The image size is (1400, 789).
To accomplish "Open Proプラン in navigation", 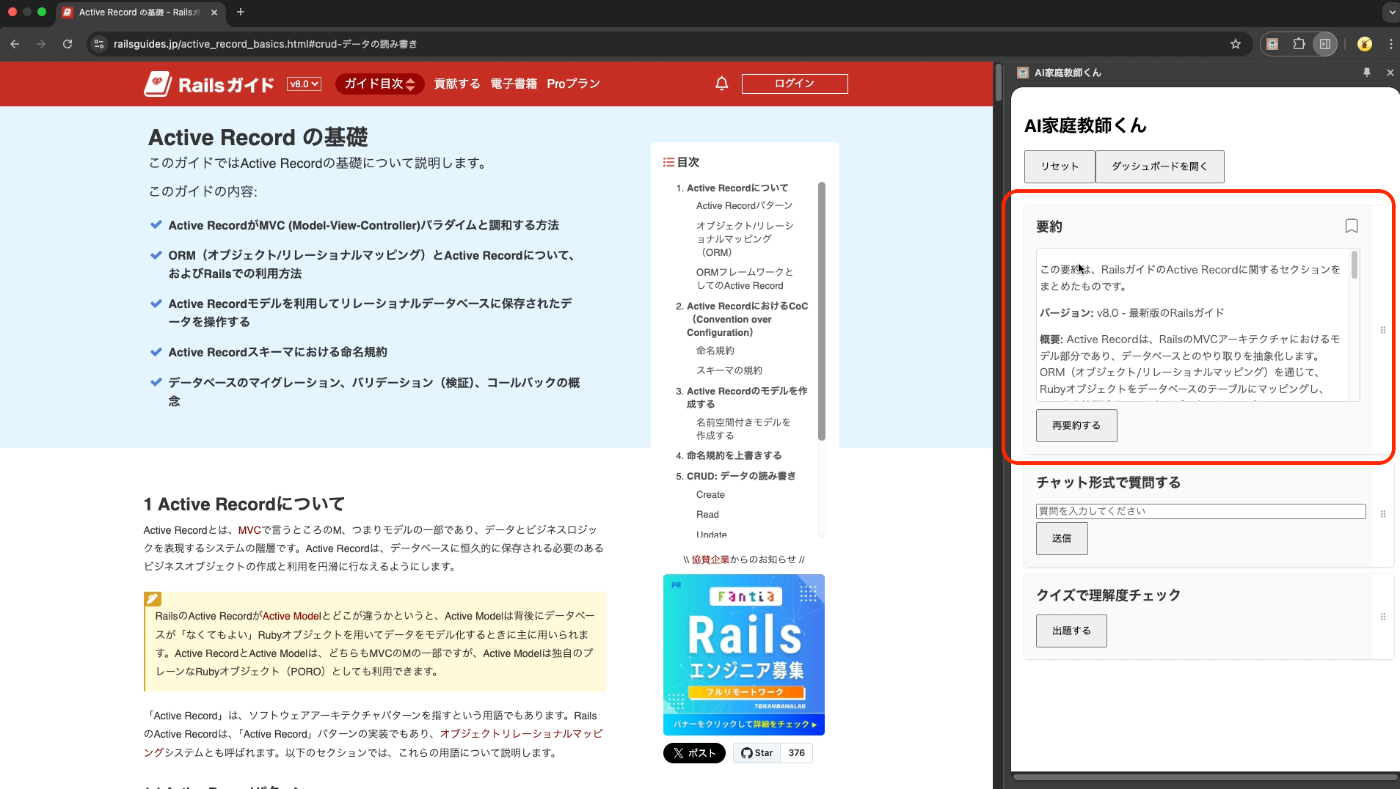I will [573, 84].
